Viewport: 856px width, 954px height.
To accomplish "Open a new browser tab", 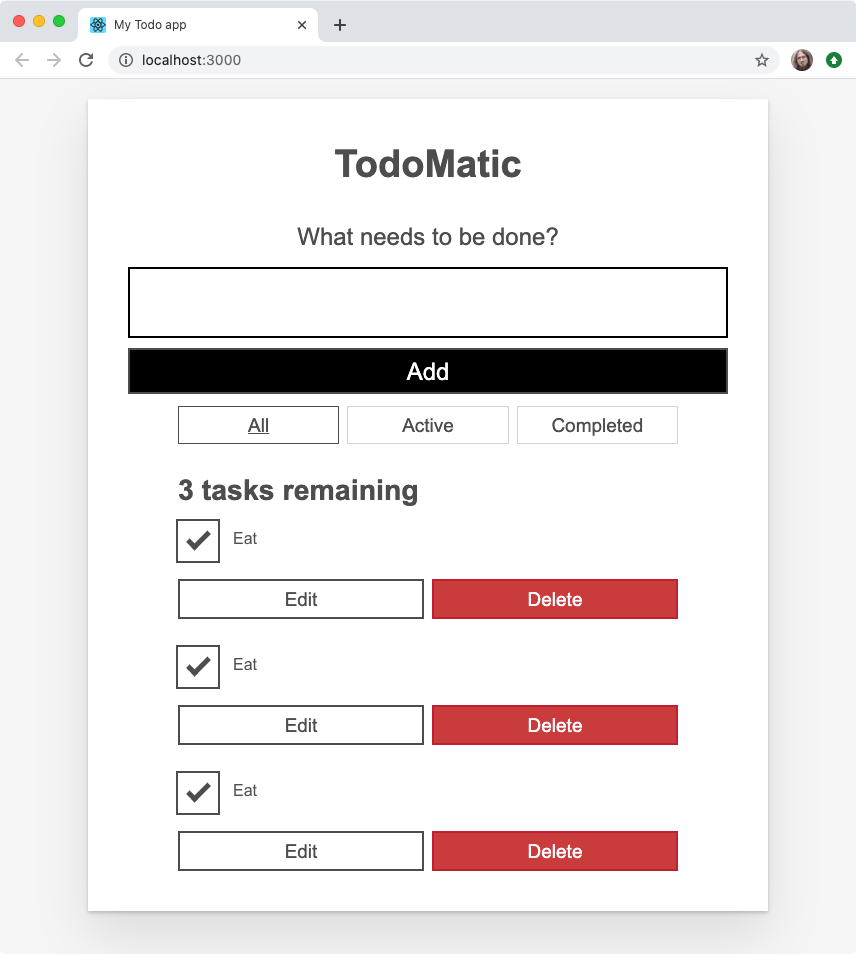I will [340, 25].
